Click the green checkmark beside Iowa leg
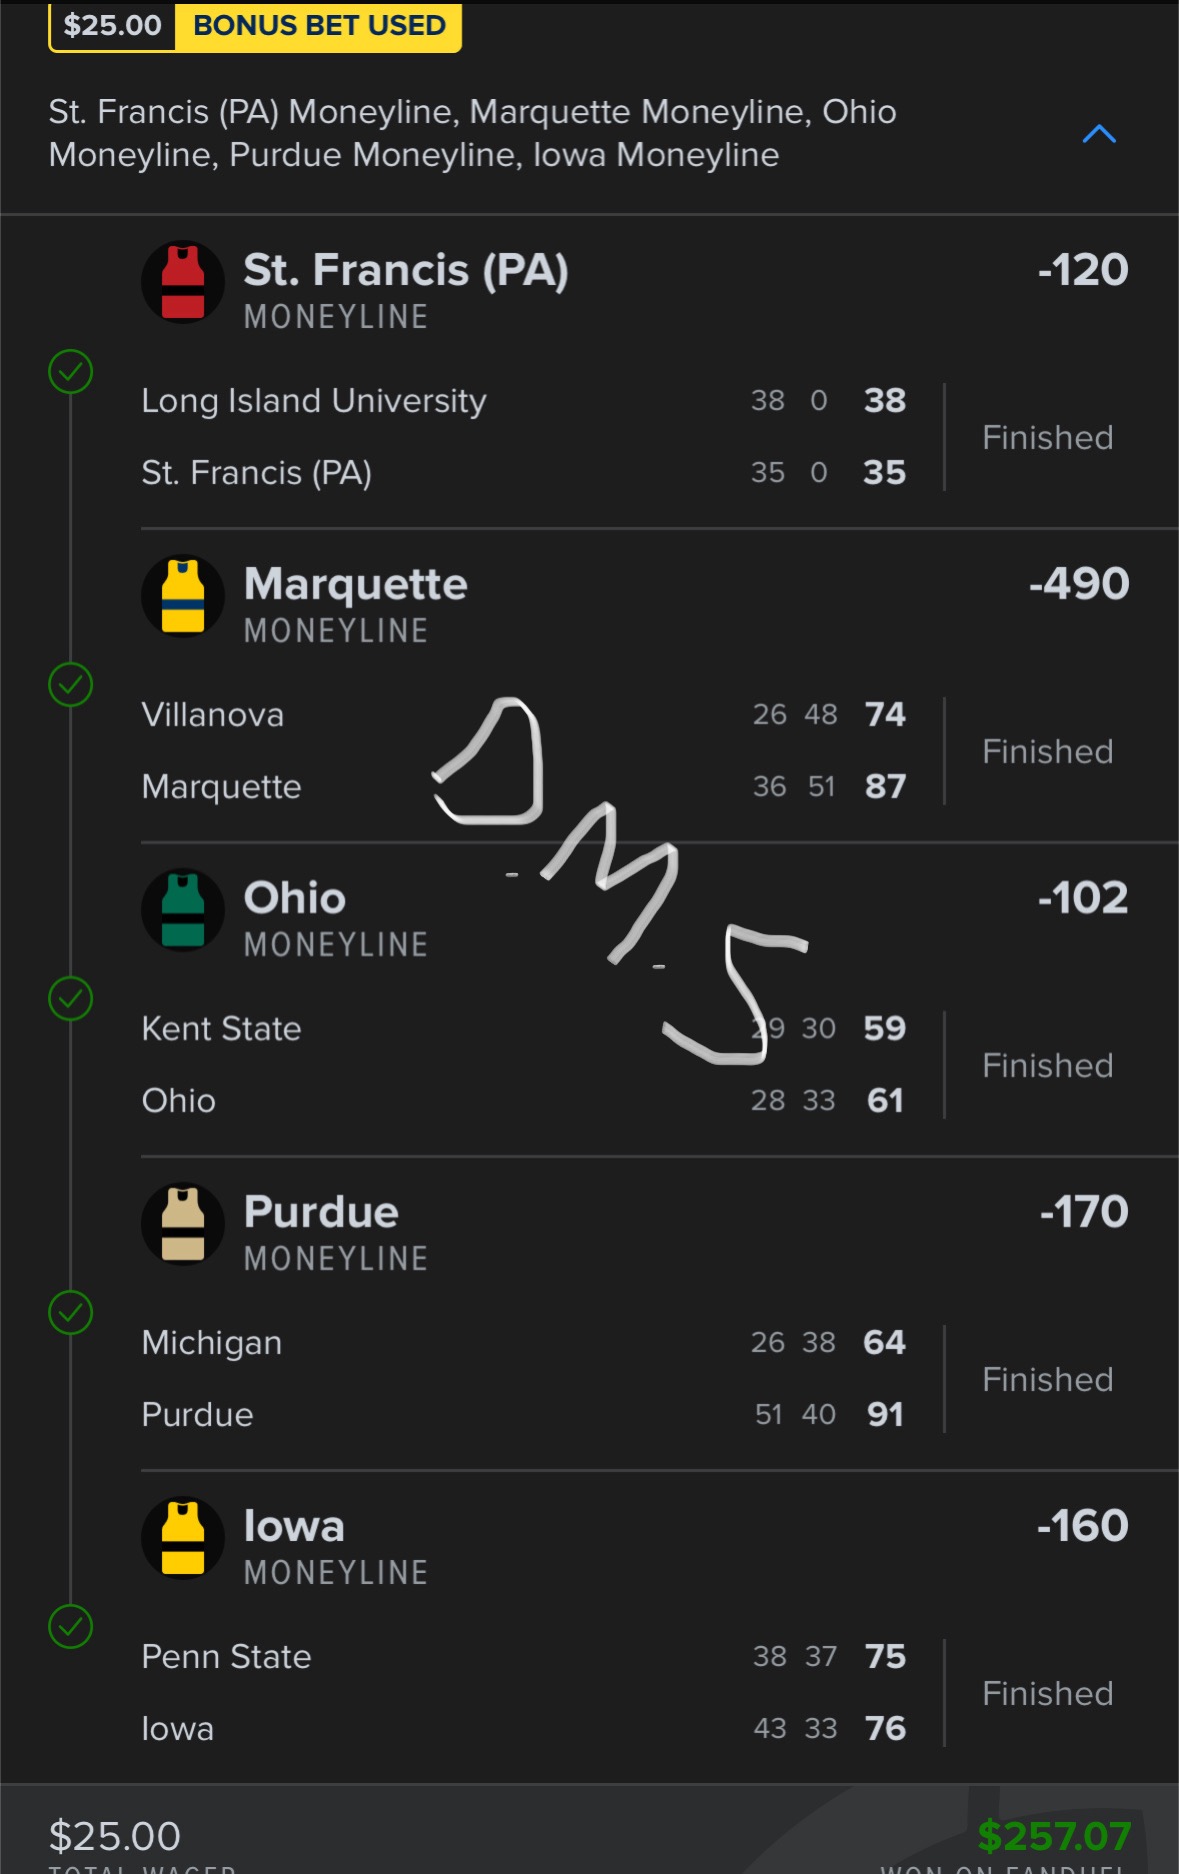 (x=71, y=1627)
